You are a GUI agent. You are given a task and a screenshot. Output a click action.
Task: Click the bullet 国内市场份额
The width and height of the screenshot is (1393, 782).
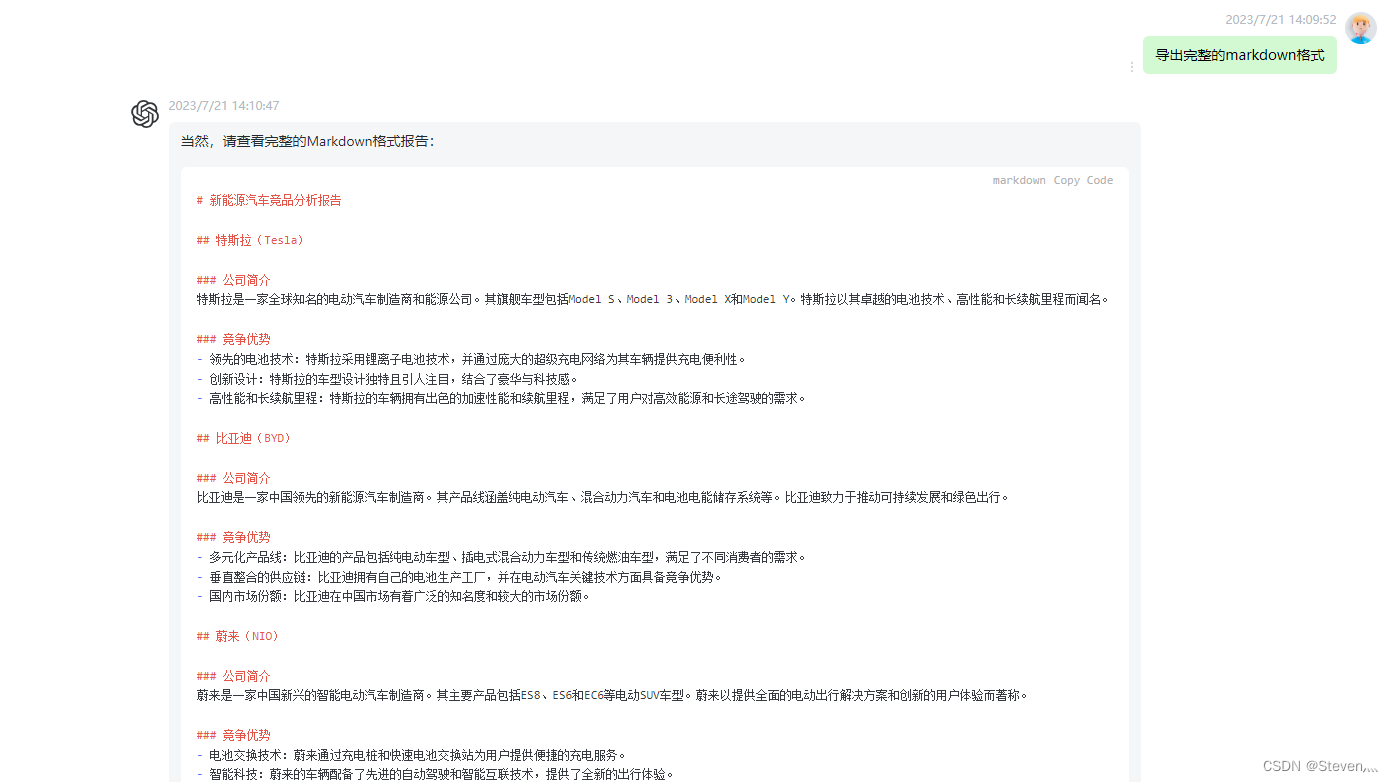394,596
